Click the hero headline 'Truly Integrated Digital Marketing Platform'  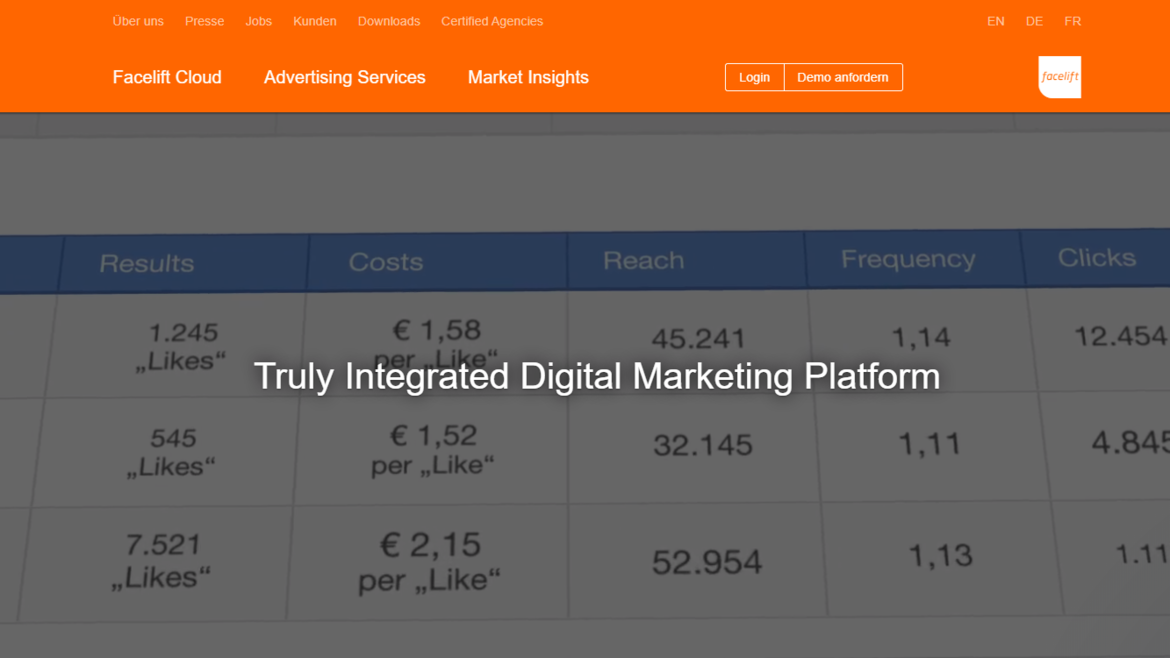(597, 376)
